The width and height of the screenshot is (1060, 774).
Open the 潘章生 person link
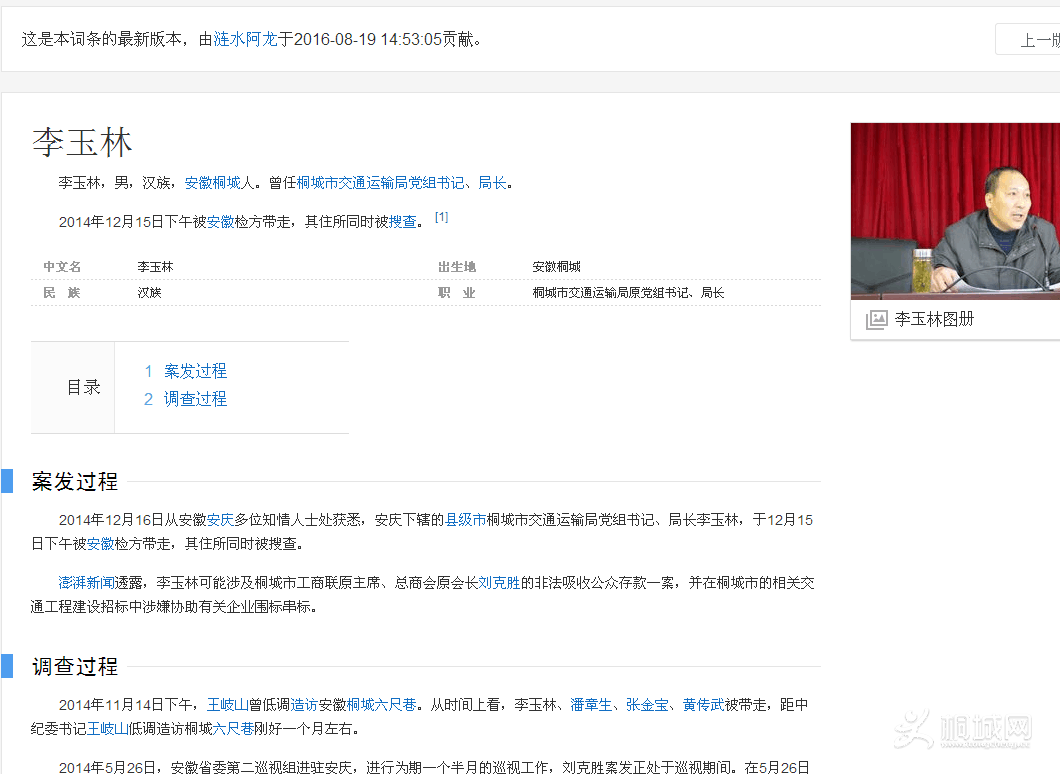[x=590, y=705]
